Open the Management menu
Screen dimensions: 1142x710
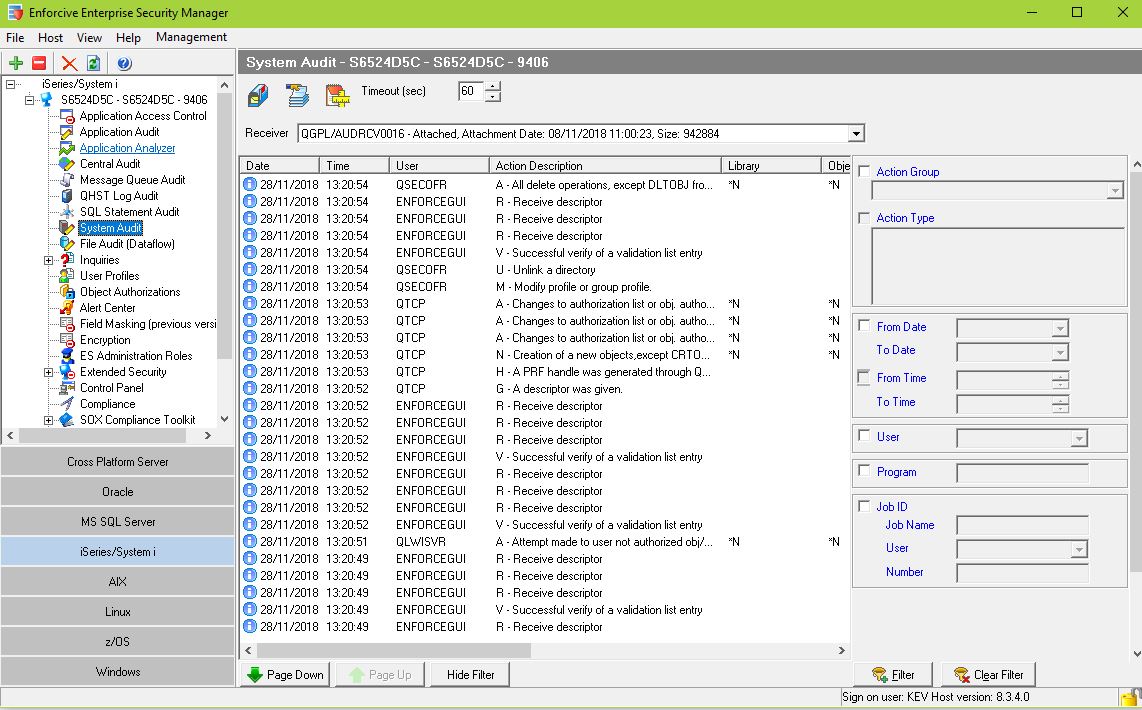pos(191,37)
